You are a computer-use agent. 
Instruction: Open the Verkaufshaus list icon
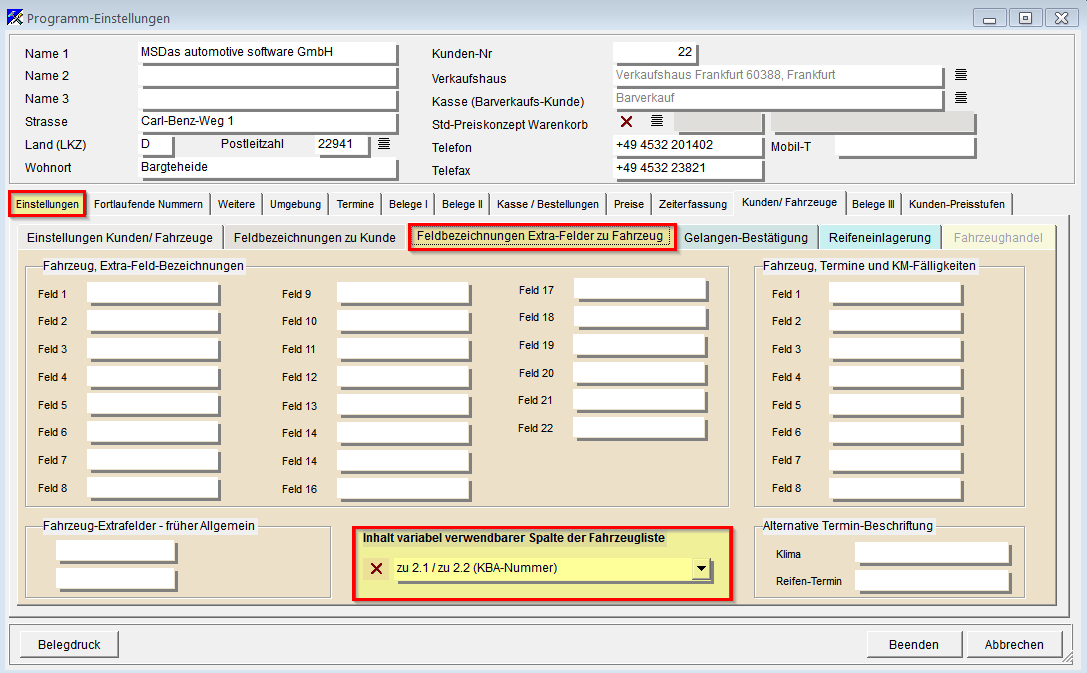(x=961, y=74)
